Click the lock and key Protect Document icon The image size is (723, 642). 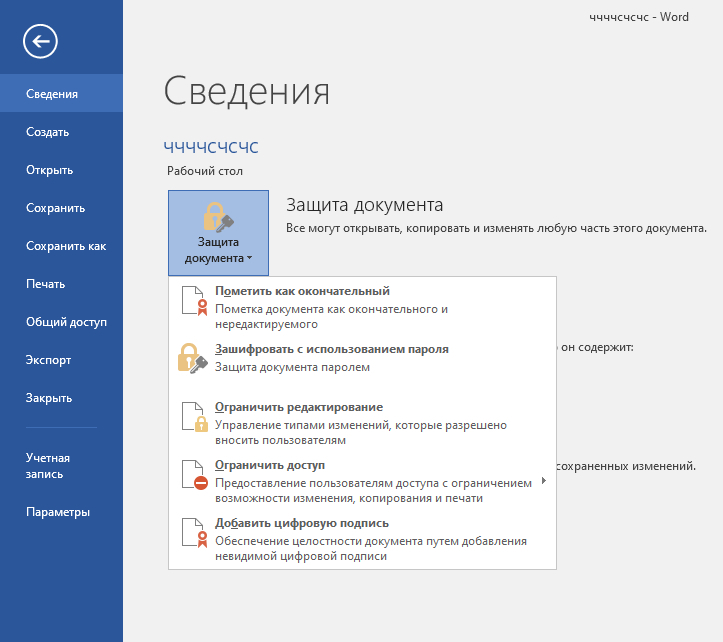218,217
